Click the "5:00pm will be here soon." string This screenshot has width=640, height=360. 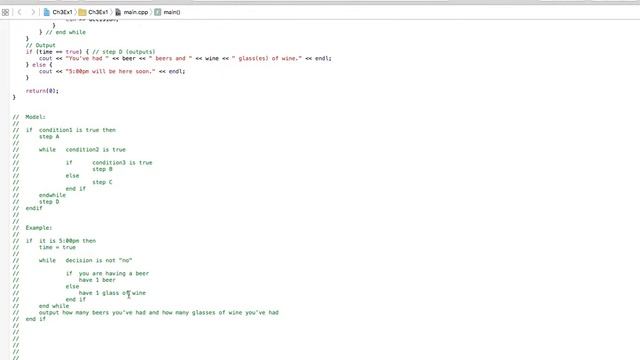[110, 71]
